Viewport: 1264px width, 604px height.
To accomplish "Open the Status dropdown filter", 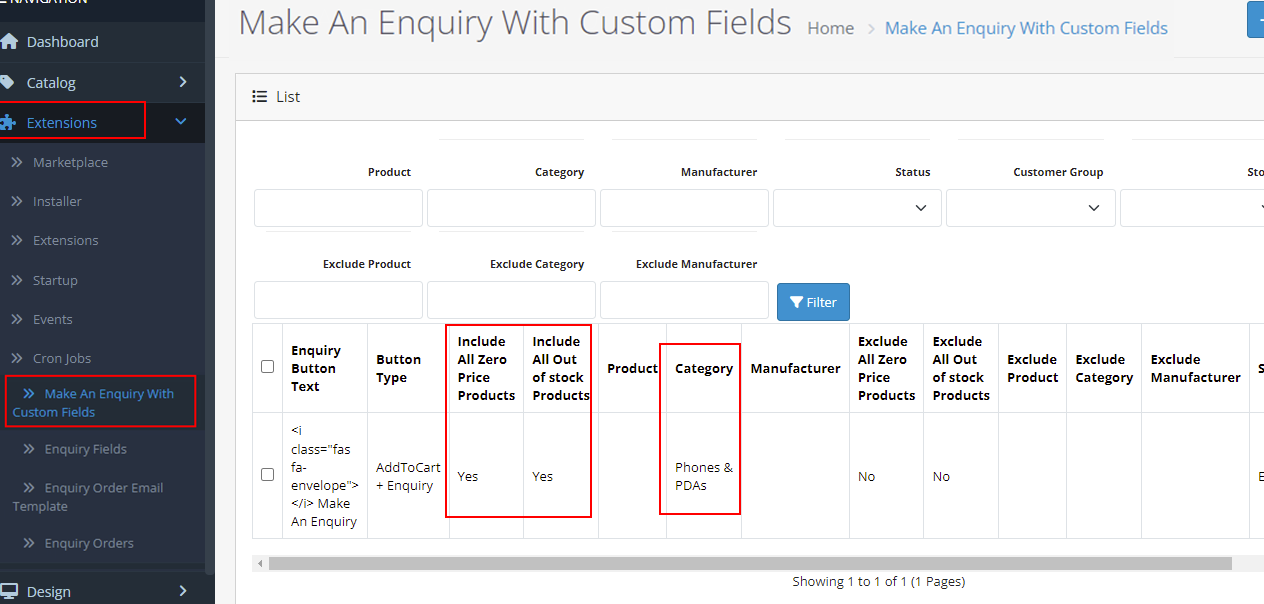I will [x=857, y=207].
